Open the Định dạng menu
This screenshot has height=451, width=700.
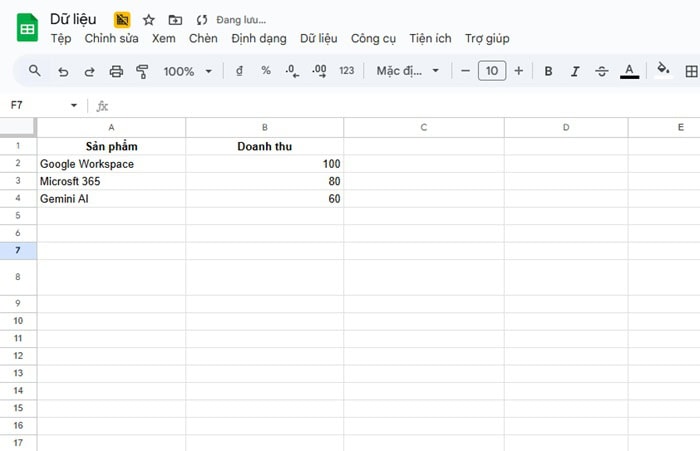258,39
